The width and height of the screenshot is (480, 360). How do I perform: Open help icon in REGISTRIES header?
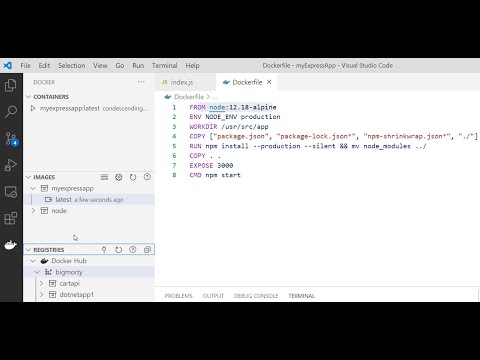coord(133,250)
